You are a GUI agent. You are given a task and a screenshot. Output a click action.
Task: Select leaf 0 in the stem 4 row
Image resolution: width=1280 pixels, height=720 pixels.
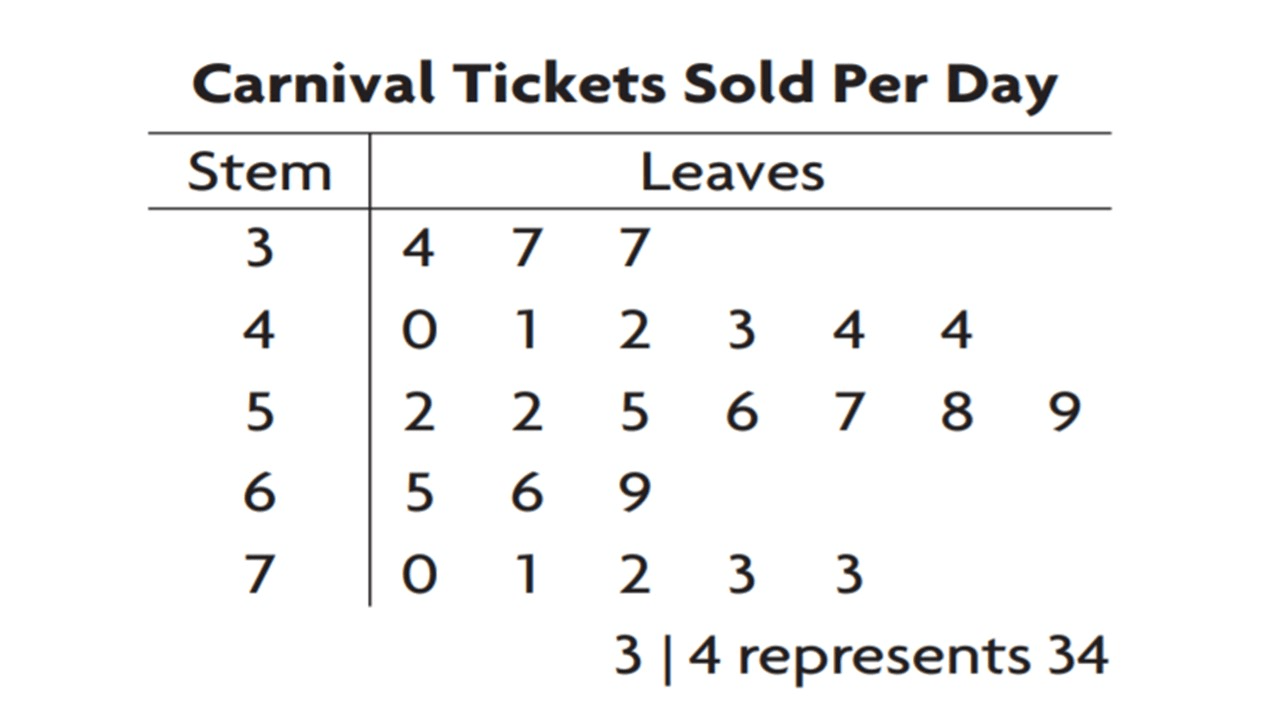tap(418, 329)
